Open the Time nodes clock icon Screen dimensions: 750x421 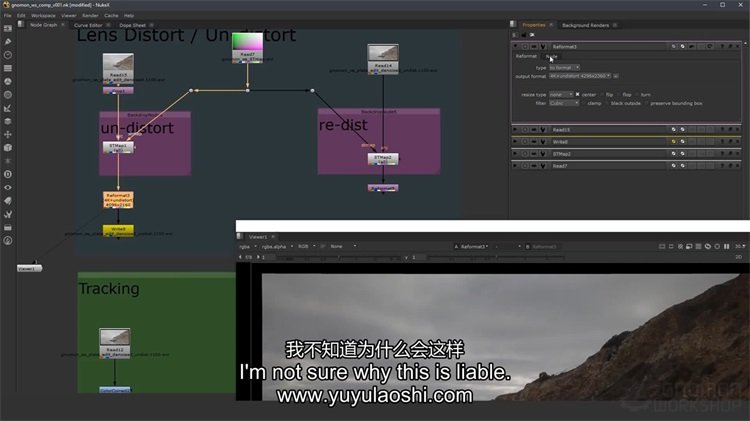(8, 55)
